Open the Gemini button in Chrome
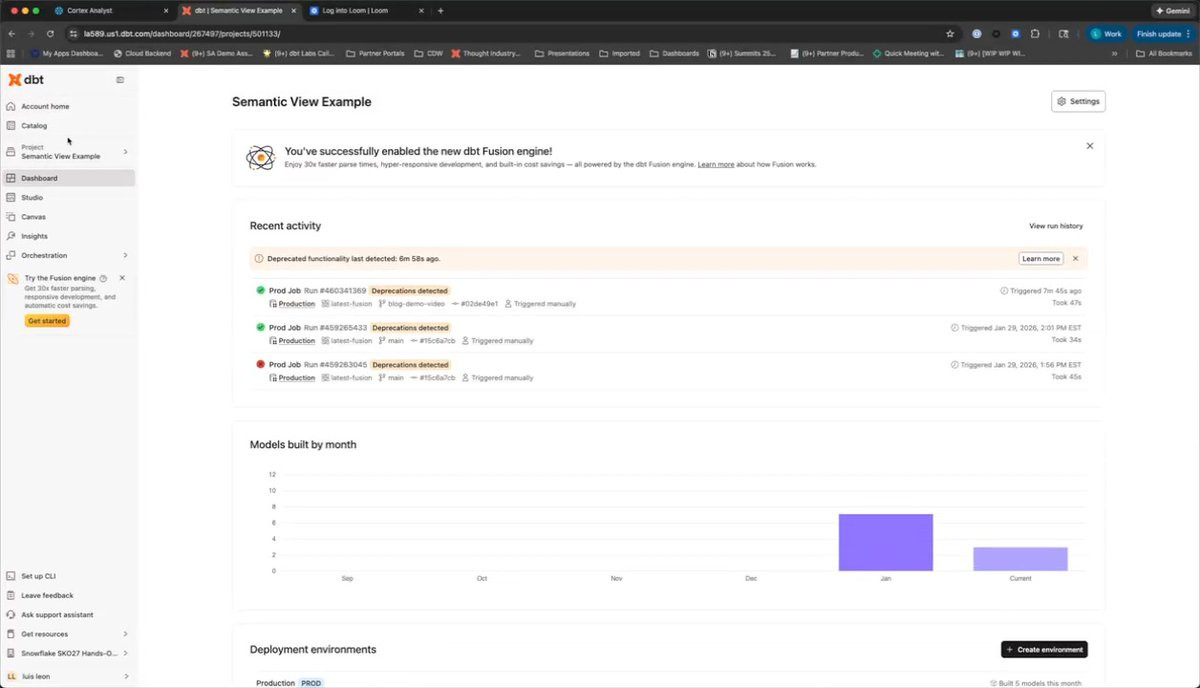 [1173, 10]
